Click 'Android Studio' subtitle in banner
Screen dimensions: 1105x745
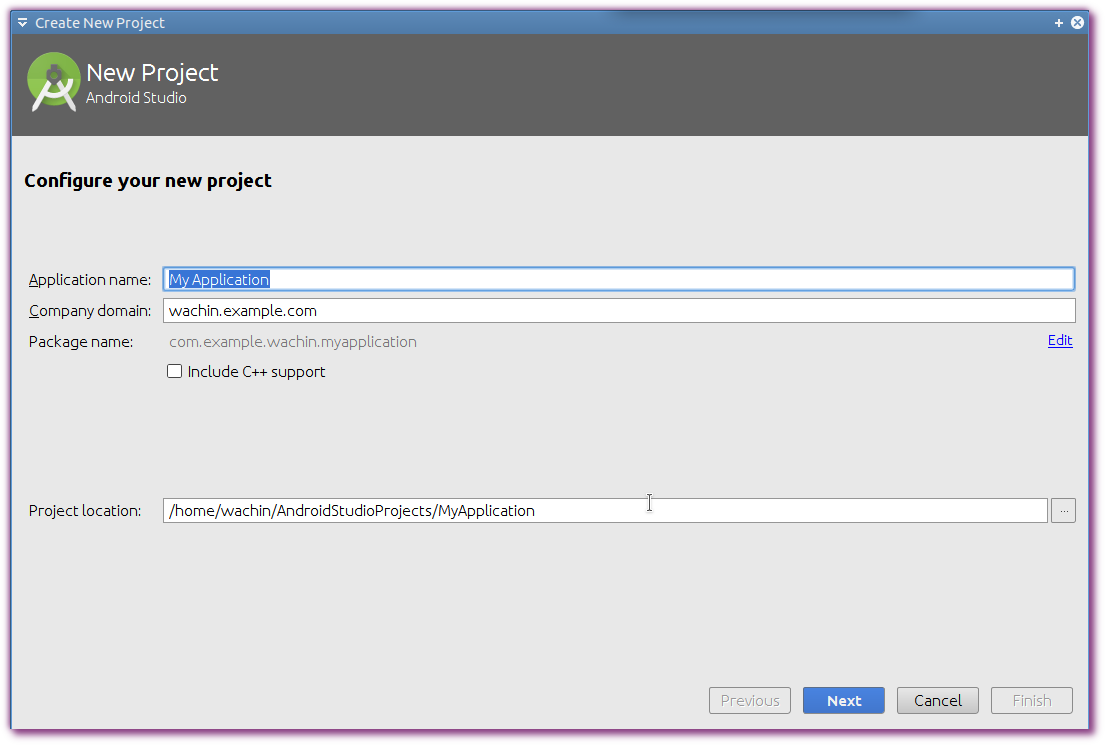[136, 98]
